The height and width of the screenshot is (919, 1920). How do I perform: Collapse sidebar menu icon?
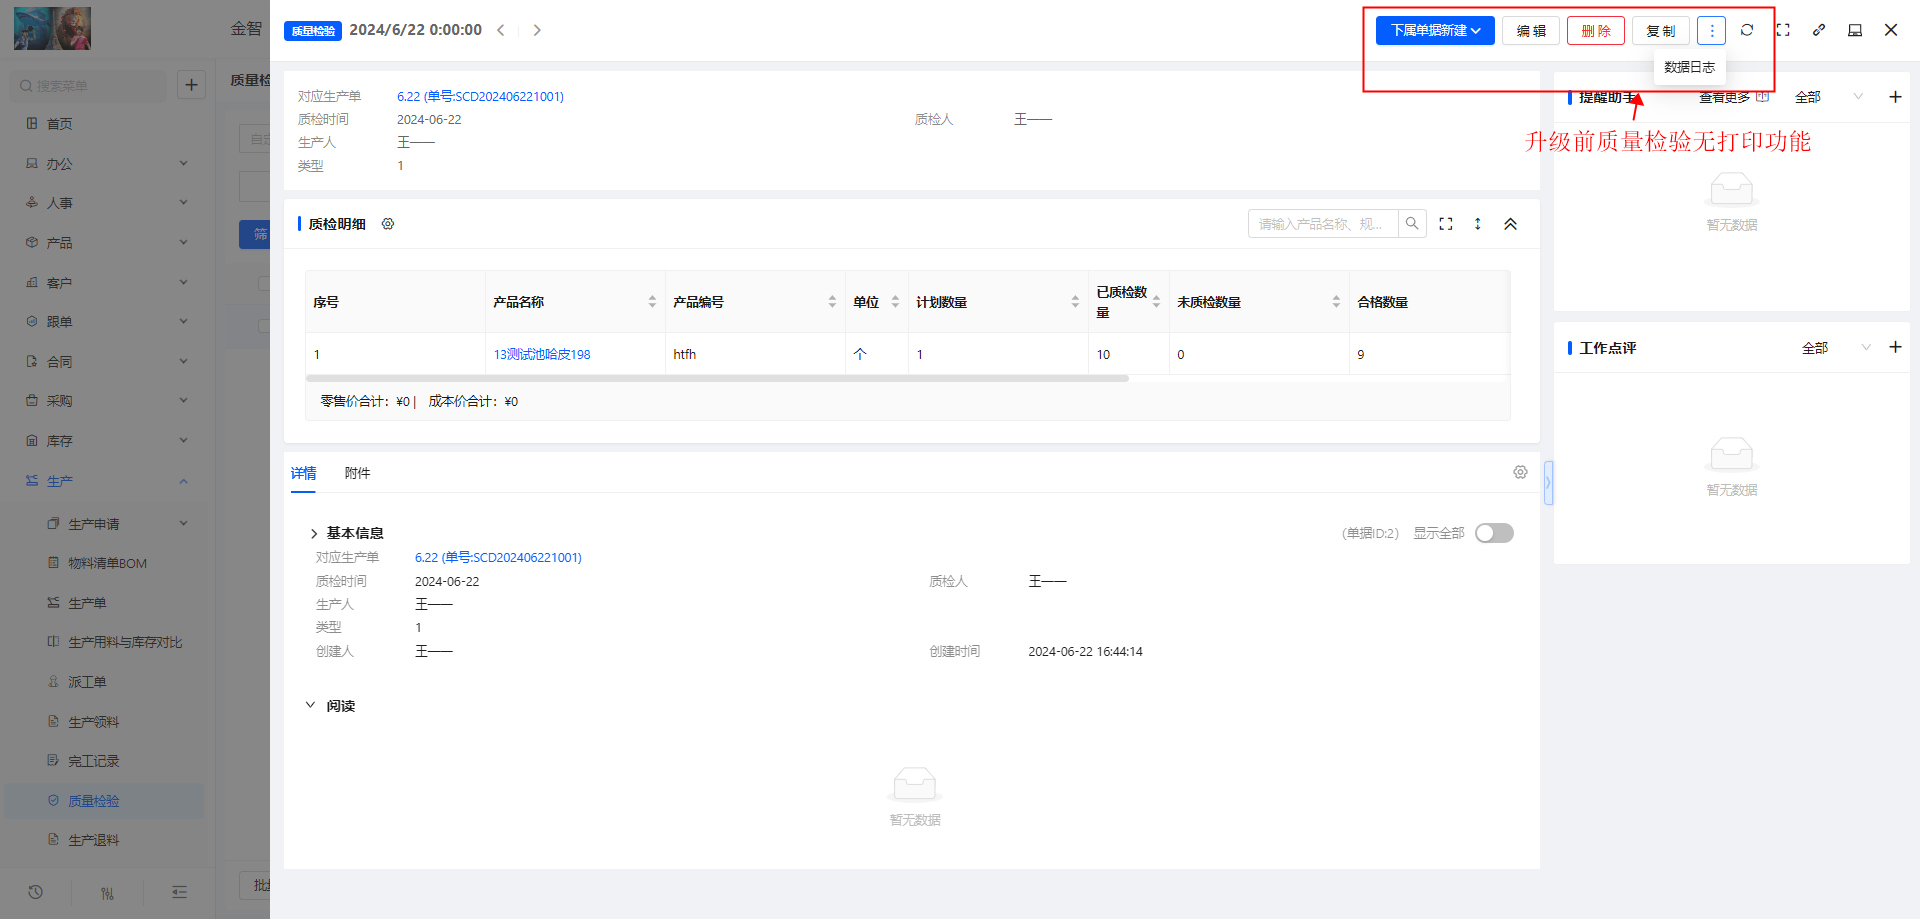179,892
